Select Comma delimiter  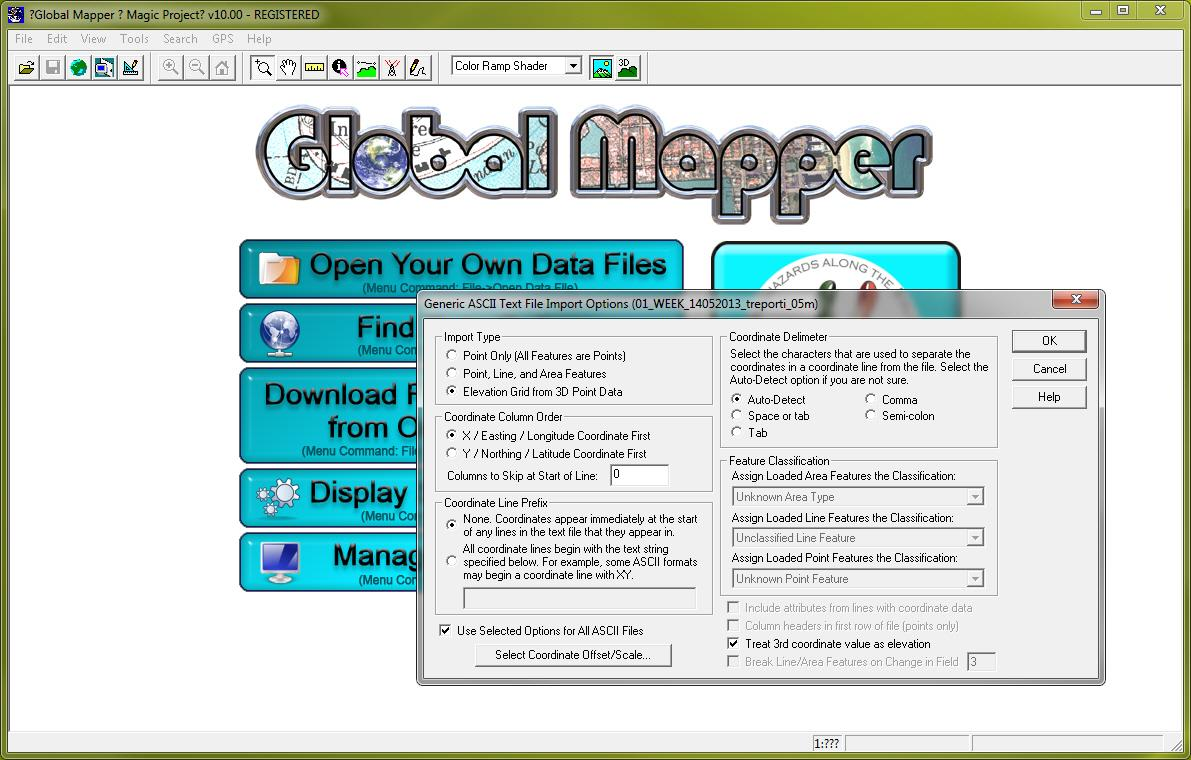[870, 399]
